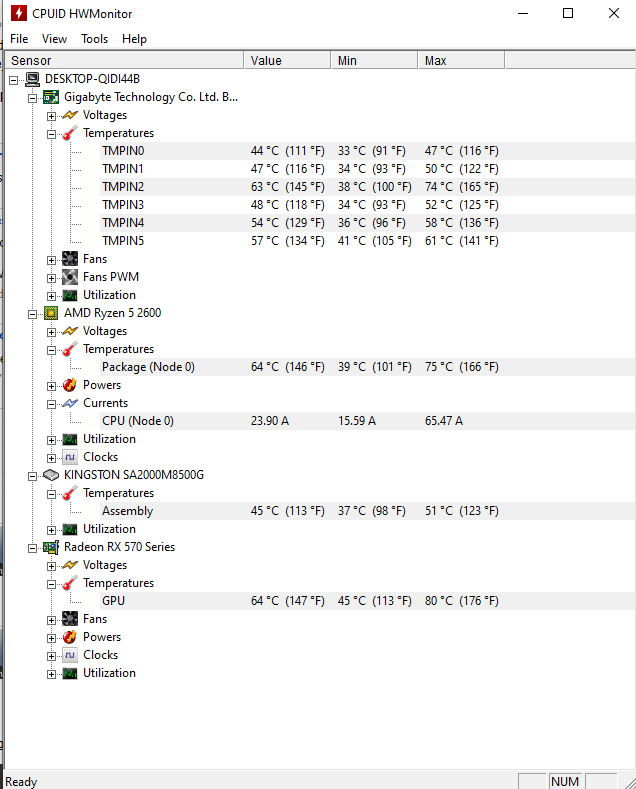
Task: Click the DESKTOP-QIDI44B computer icon
Action: pyautogui.click(x=32, y=79)
